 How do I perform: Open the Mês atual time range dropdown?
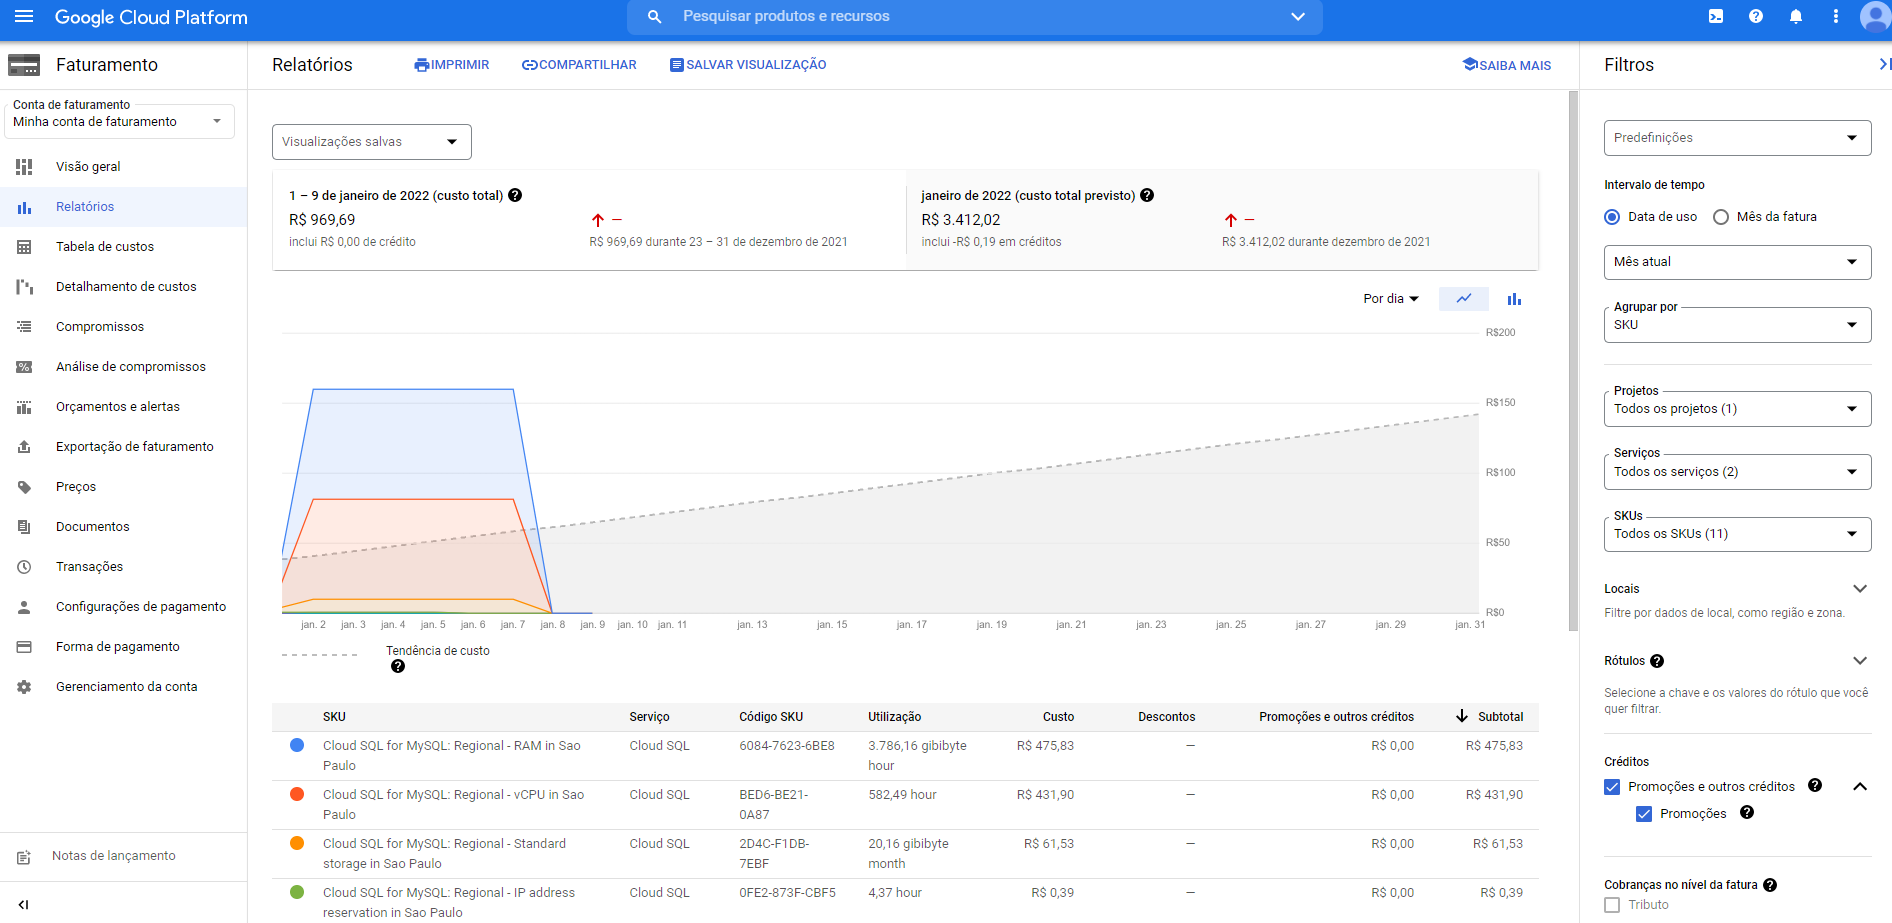1737,262
